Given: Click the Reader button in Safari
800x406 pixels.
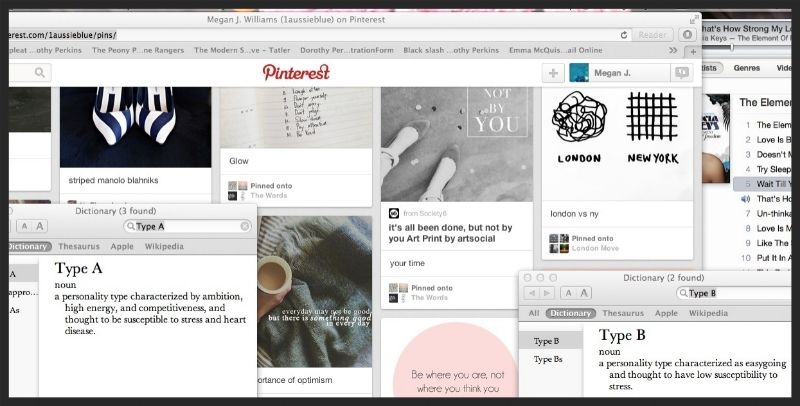Looking at the screenshot, I should coord(653,35).
